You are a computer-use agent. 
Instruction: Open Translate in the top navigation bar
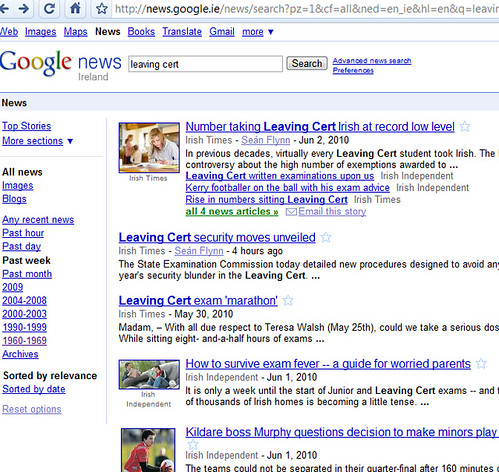(182, 32)
